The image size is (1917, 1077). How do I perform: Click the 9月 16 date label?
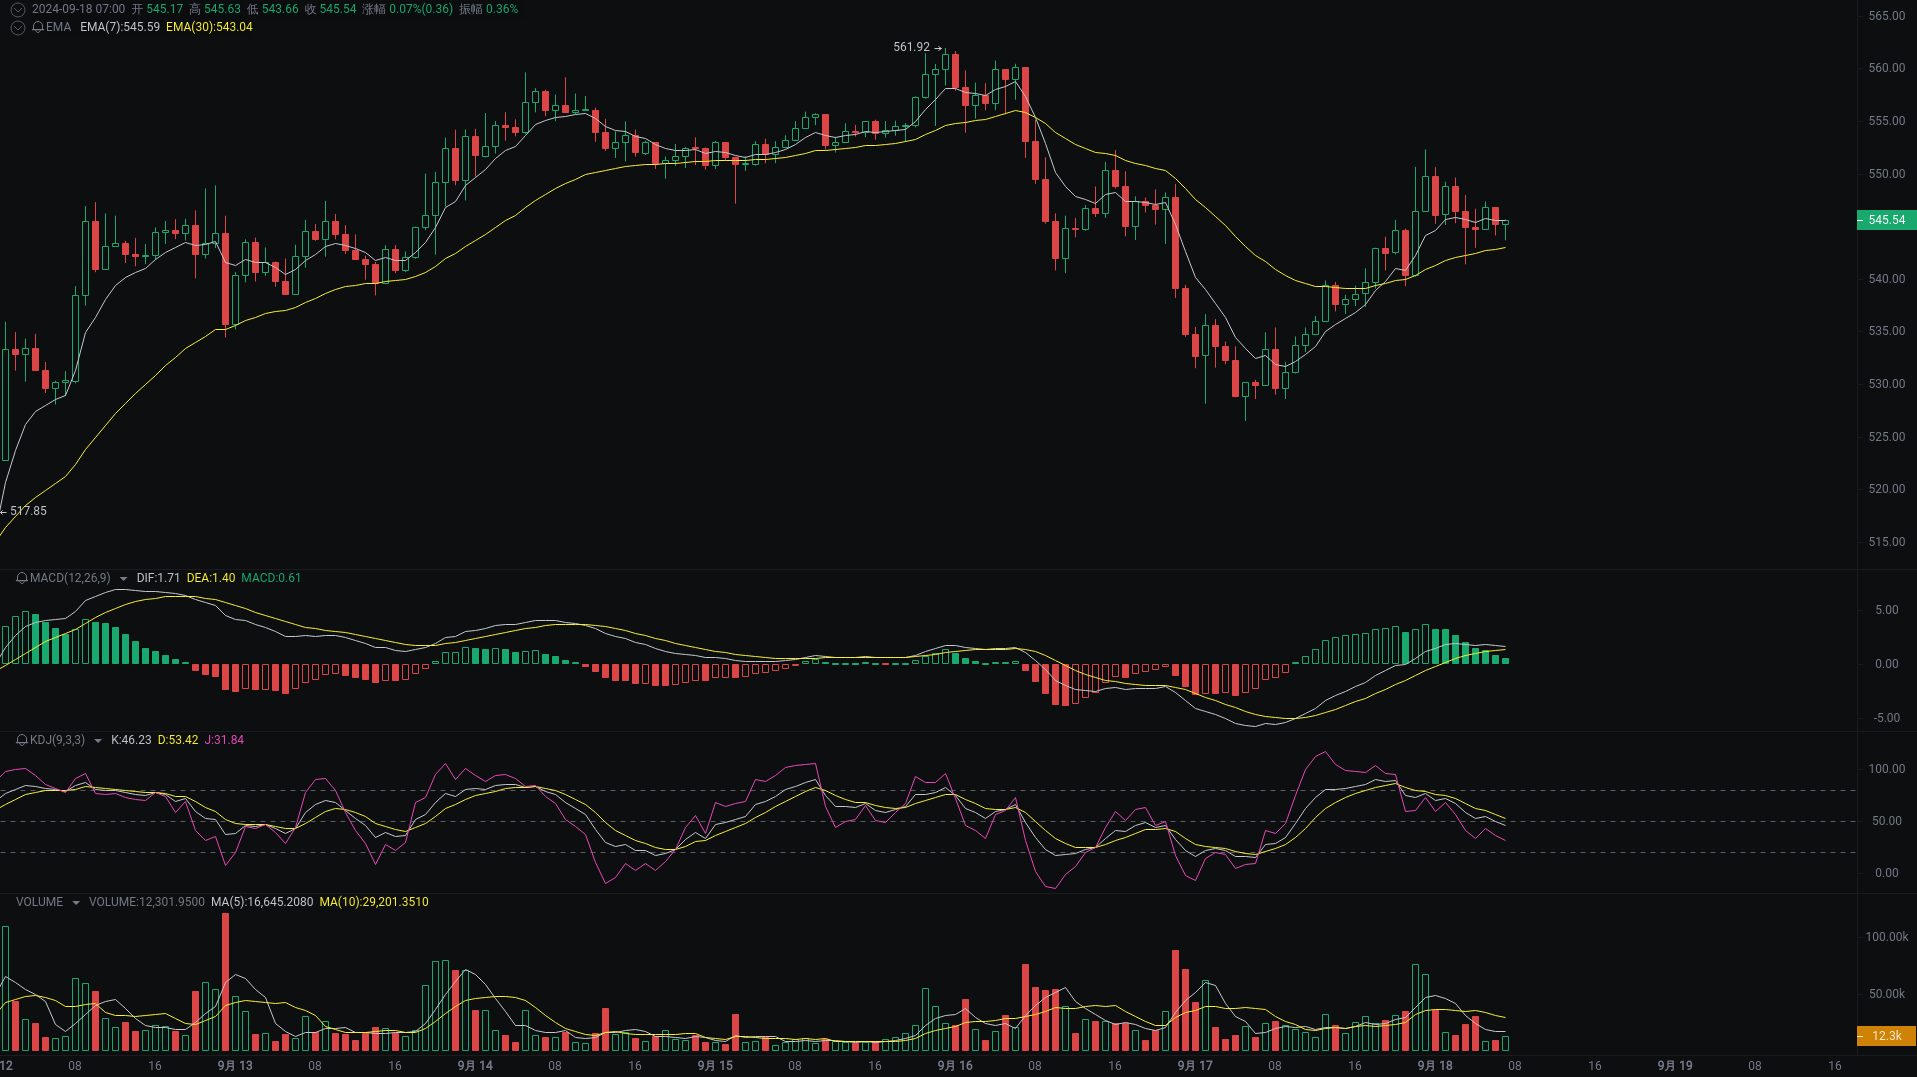tap(955, 1066)
